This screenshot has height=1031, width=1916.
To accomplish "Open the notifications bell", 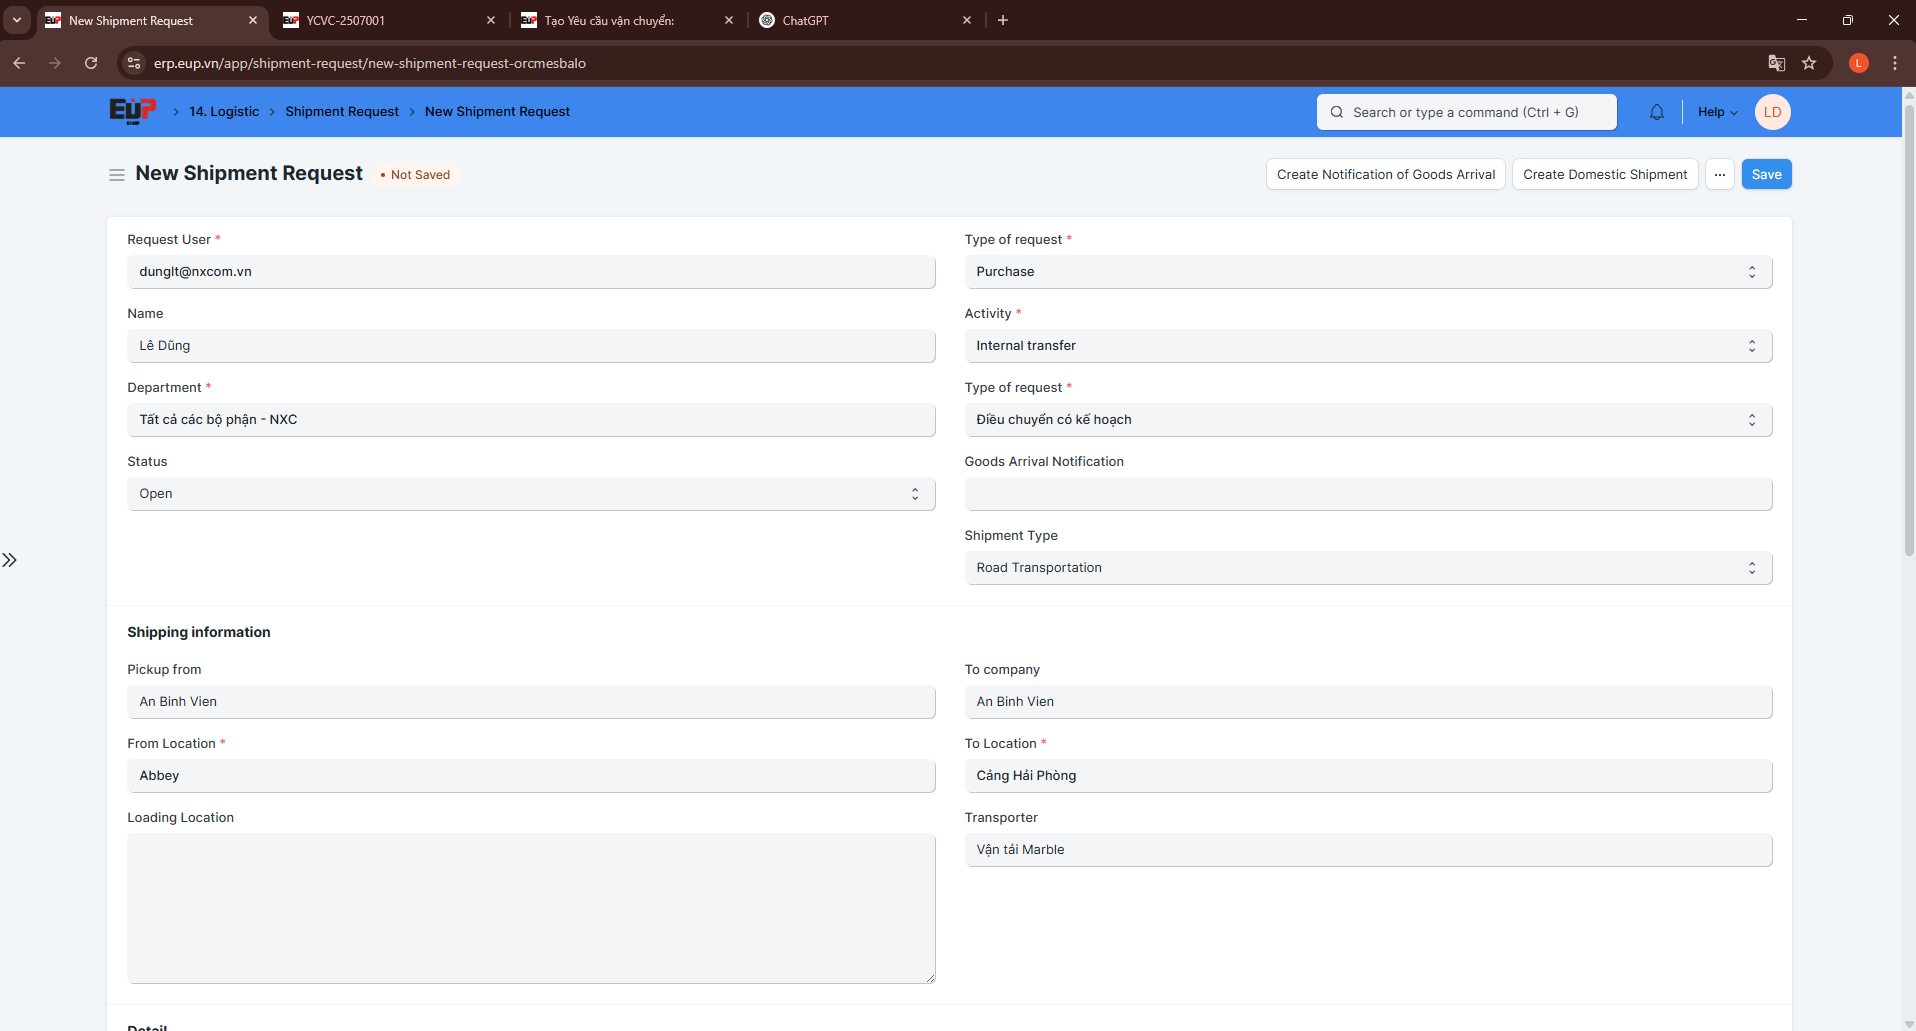I will [1657, 112].
